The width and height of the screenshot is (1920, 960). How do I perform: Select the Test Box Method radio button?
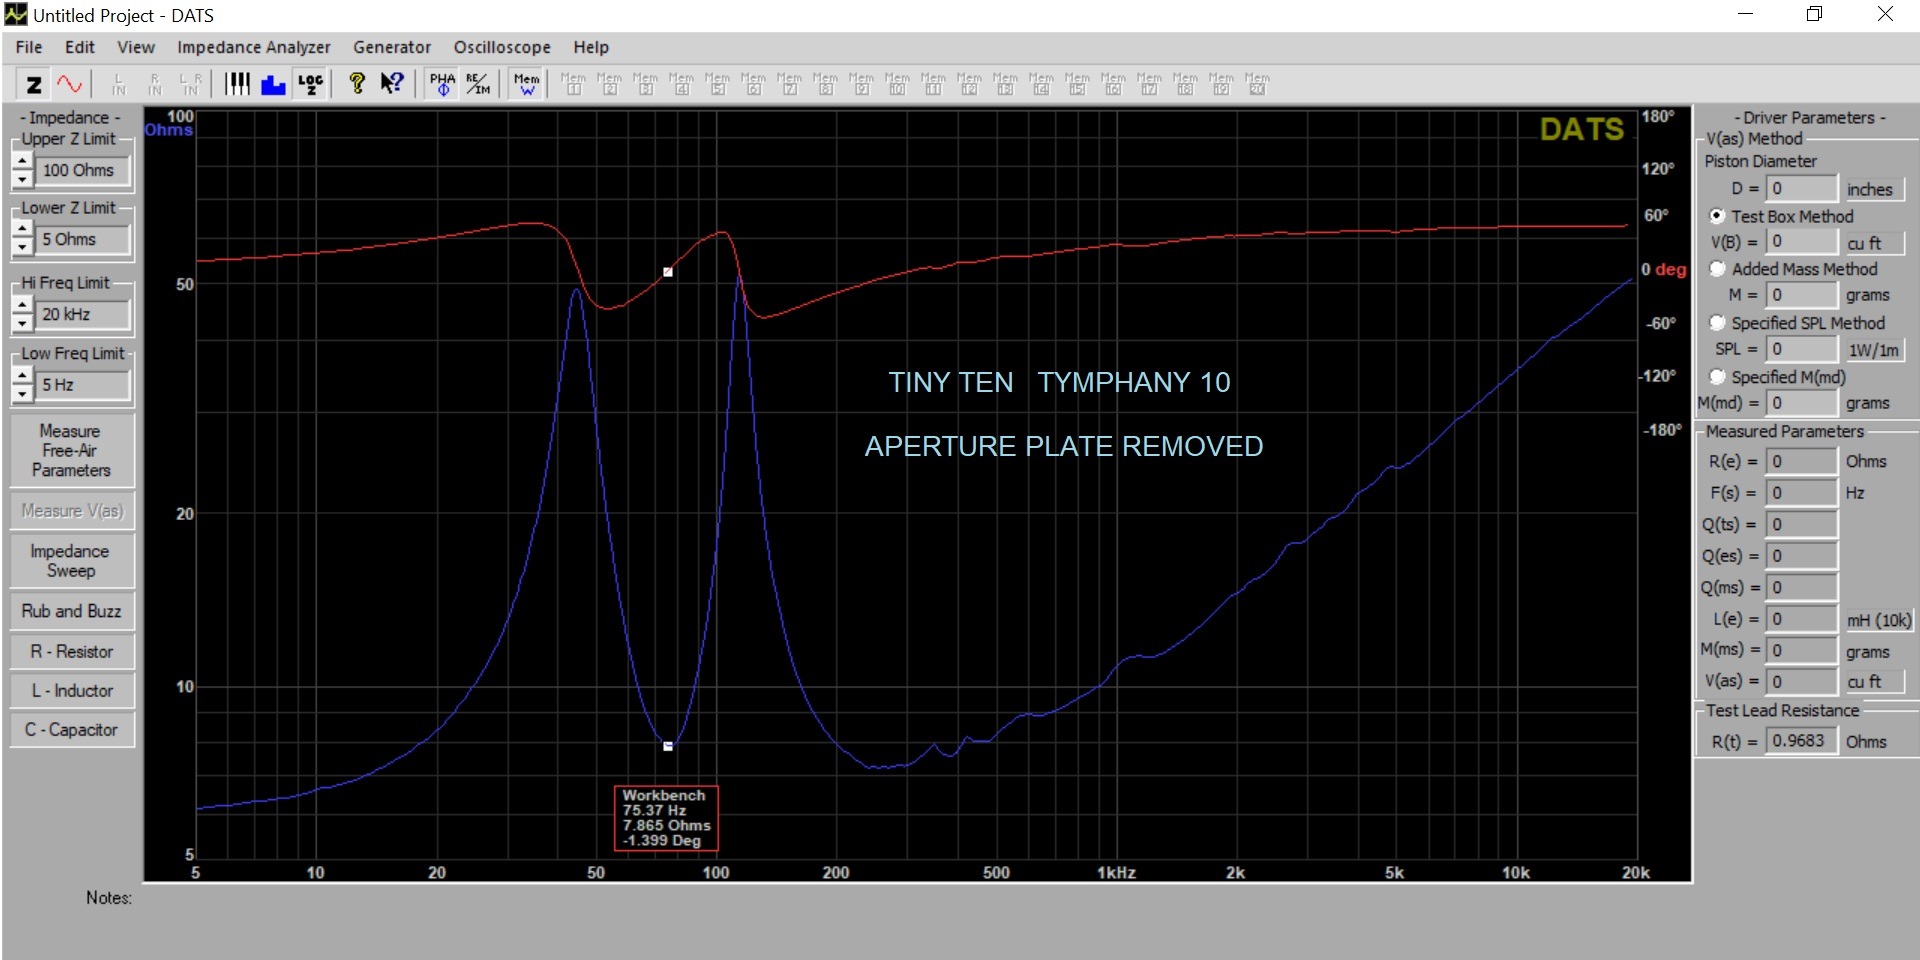[1717, 216]
